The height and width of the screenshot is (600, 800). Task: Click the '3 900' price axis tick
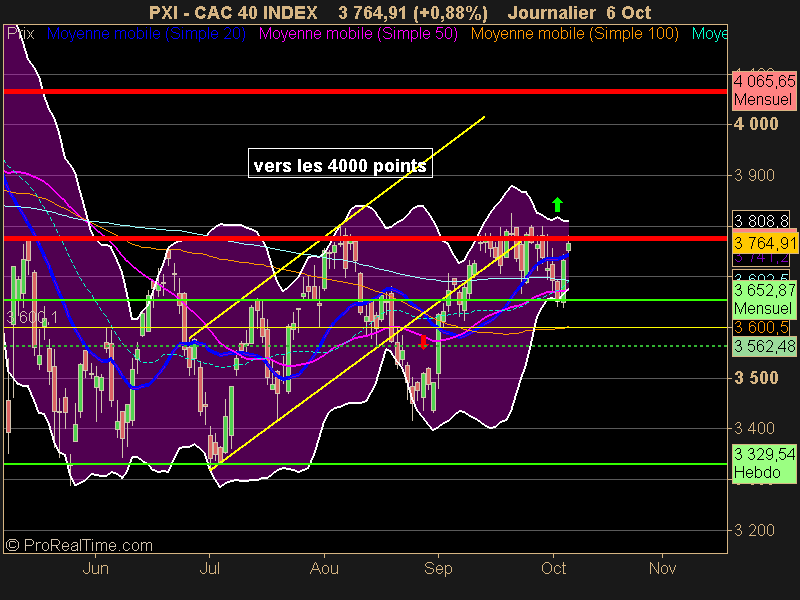coord(754,176)
